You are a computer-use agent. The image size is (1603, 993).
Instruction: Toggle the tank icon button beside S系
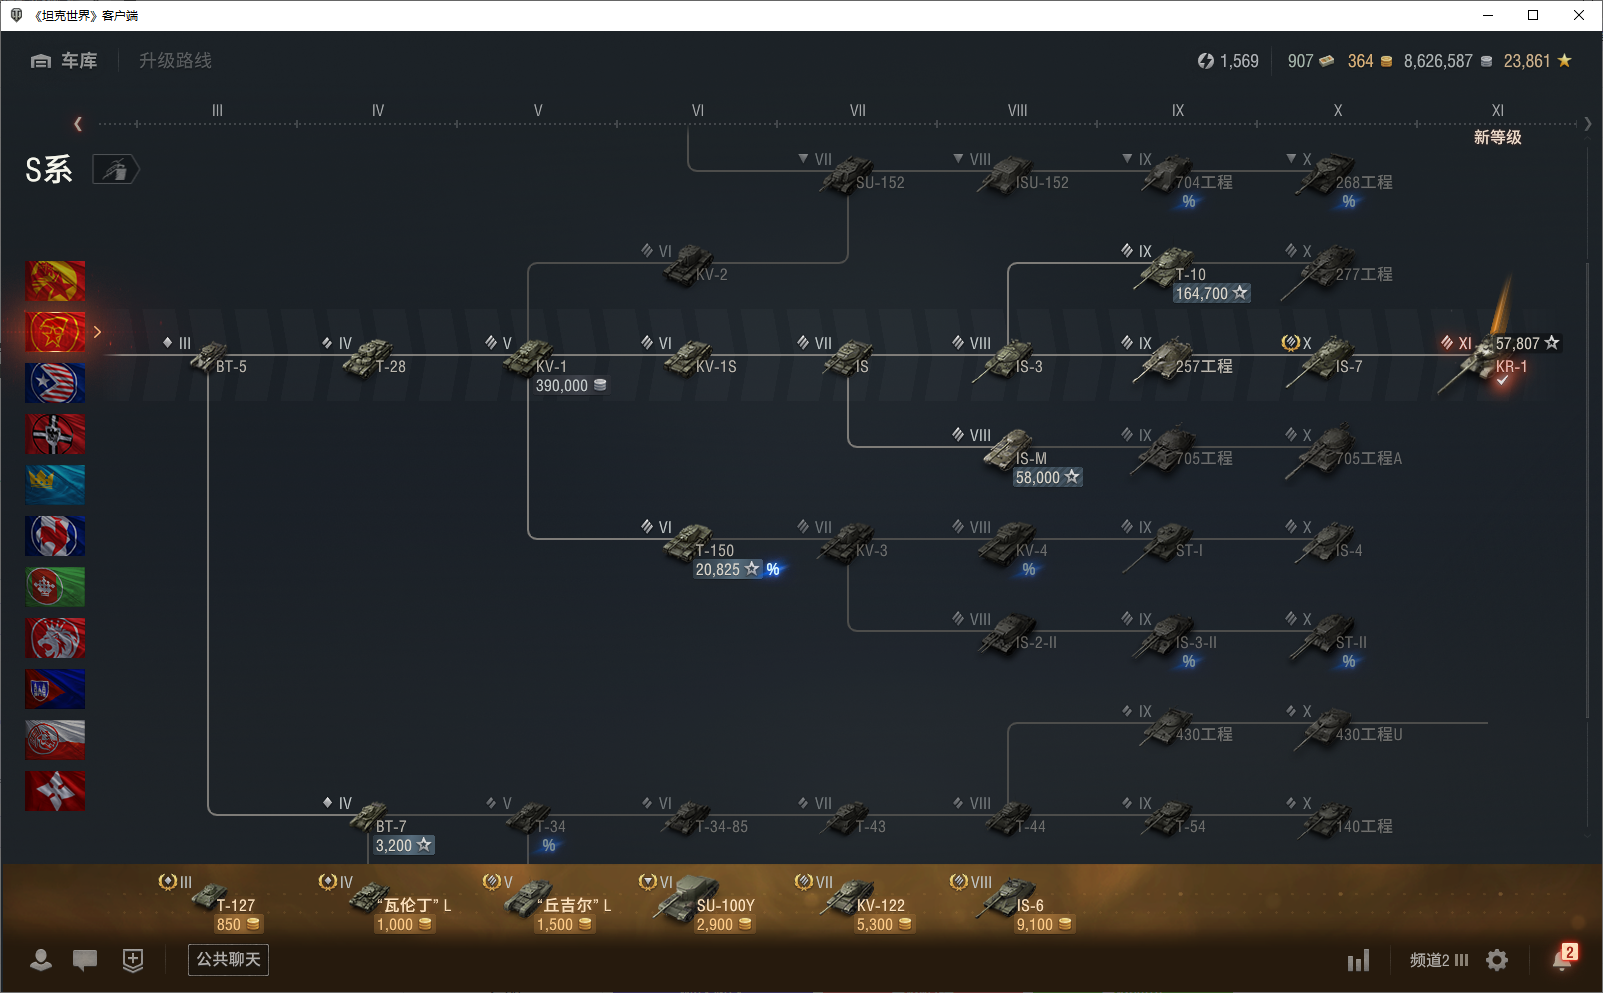[115, 170]
